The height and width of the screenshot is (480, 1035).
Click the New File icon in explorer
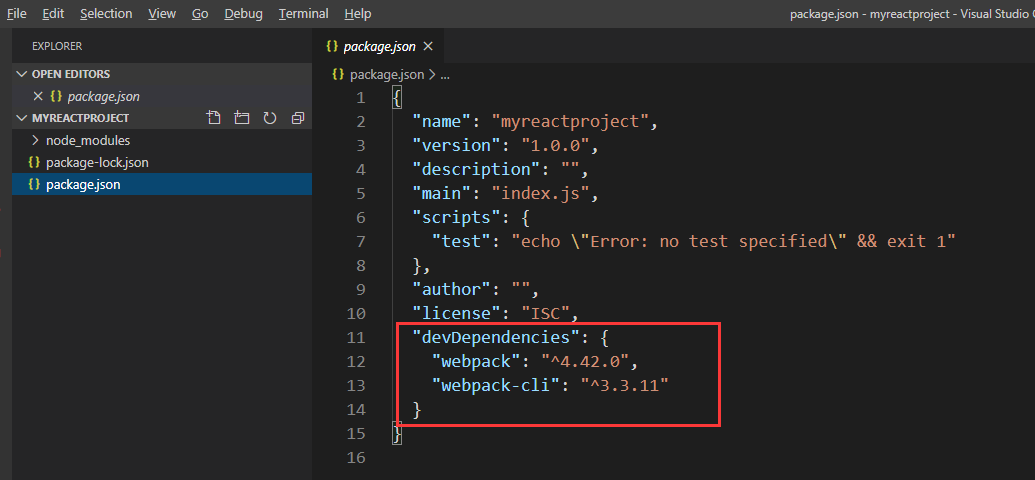point(213,118)
